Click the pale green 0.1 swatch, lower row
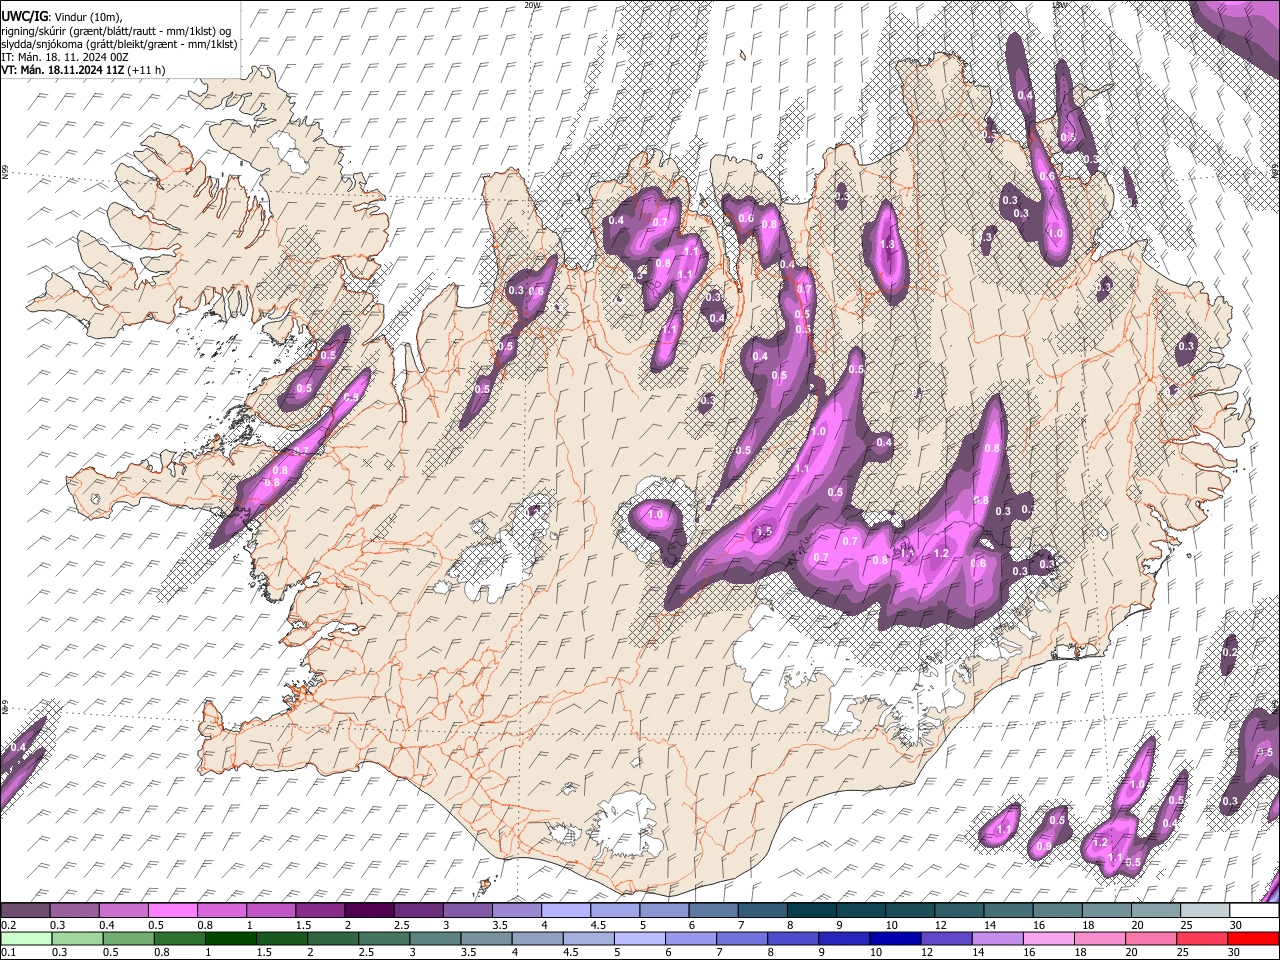The height and width of the screenshot is (960, 1280). pos(25,938)
